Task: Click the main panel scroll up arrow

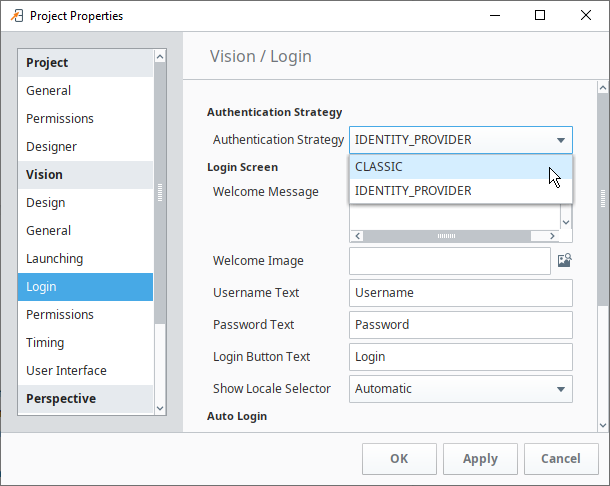Action: tap(603, 88)
